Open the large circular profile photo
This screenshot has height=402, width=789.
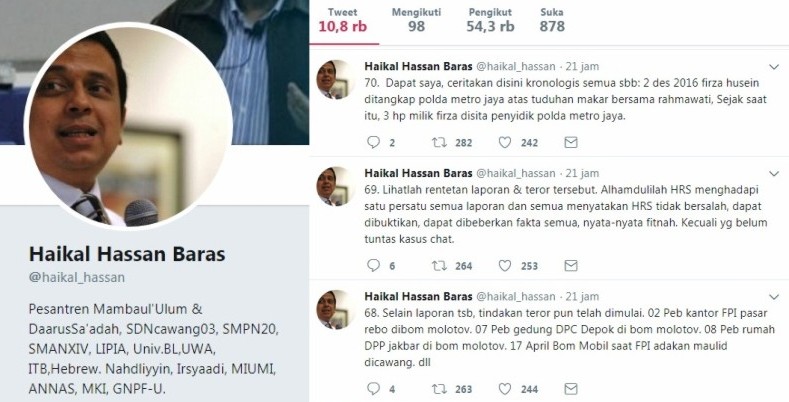(x=128, y=126)
